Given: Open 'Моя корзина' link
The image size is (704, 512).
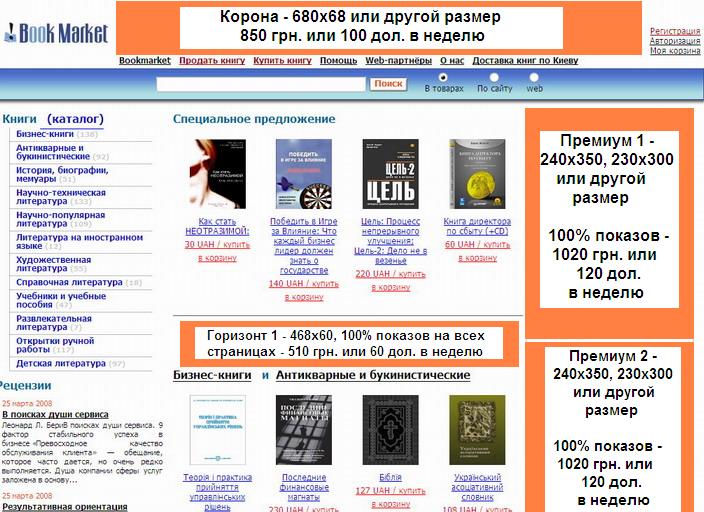Looking at the screenshot, I should click(675, 51).
